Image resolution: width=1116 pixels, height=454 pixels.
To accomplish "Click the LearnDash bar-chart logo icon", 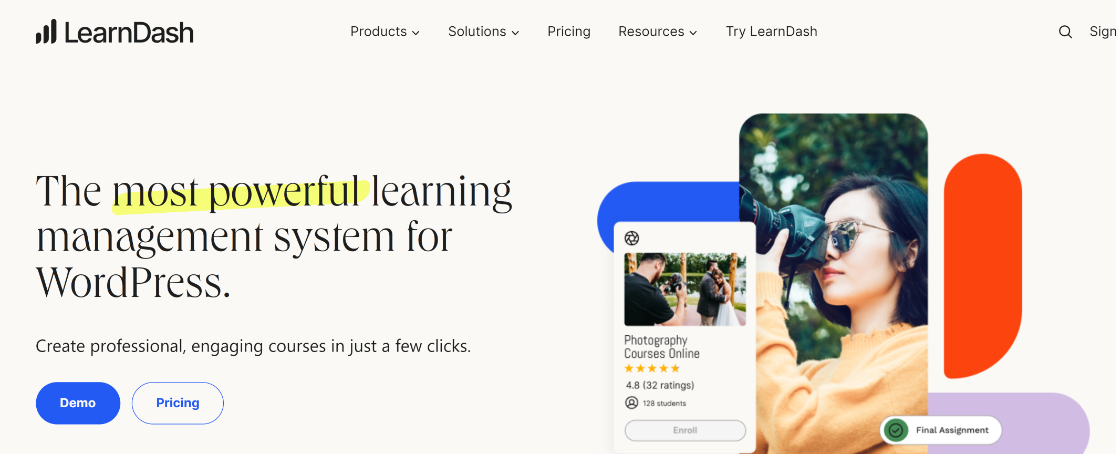I will tap(46, 32).
